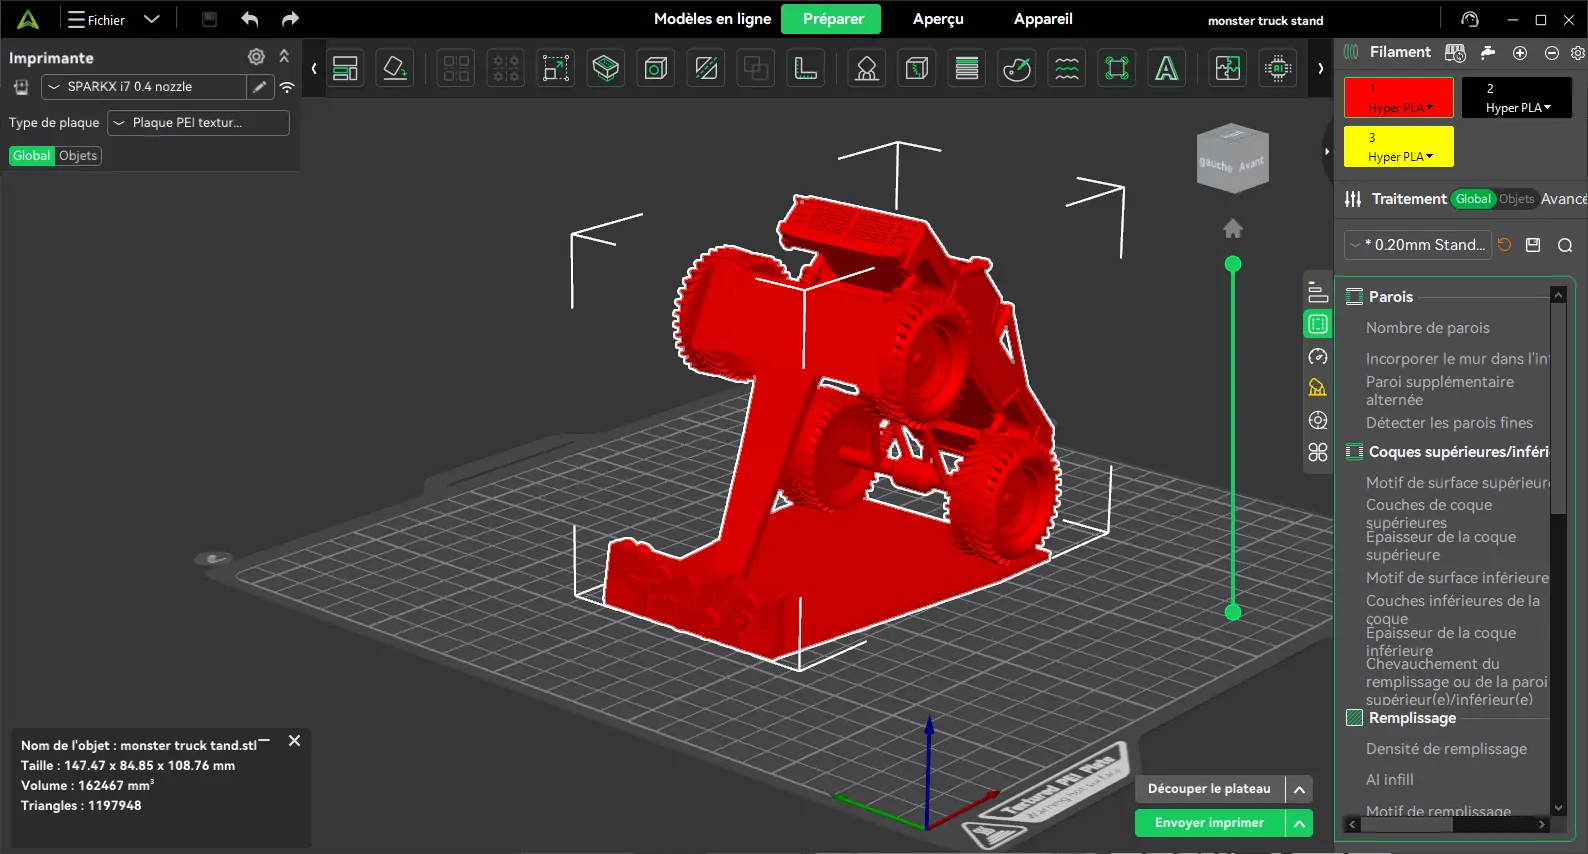Click Envoyer imprimer button
Viewport: 1588px width, 854px height.
pos(1209,823)
